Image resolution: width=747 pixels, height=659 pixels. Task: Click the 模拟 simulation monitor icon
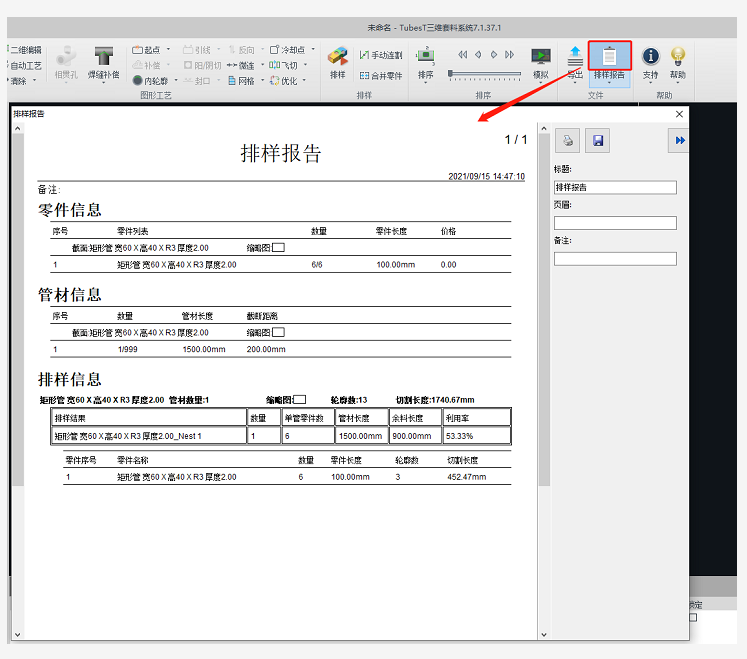(x=540, y=62)
